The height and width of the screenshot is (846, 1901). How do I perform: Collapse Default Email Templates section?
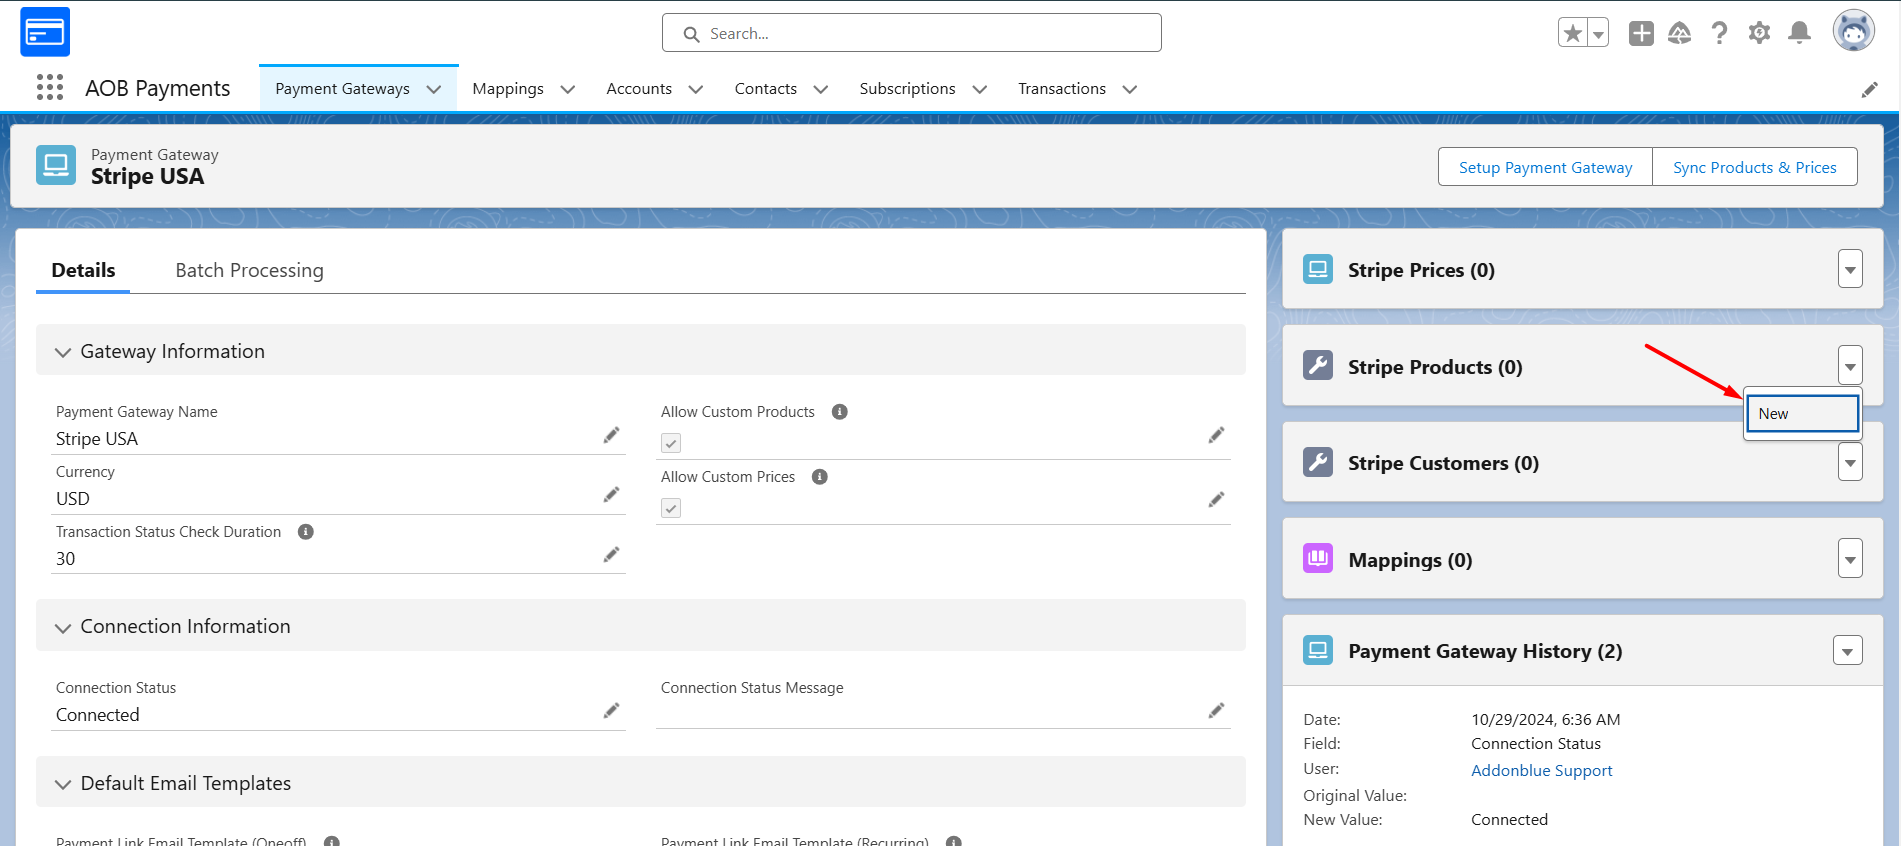click(63, 784)
